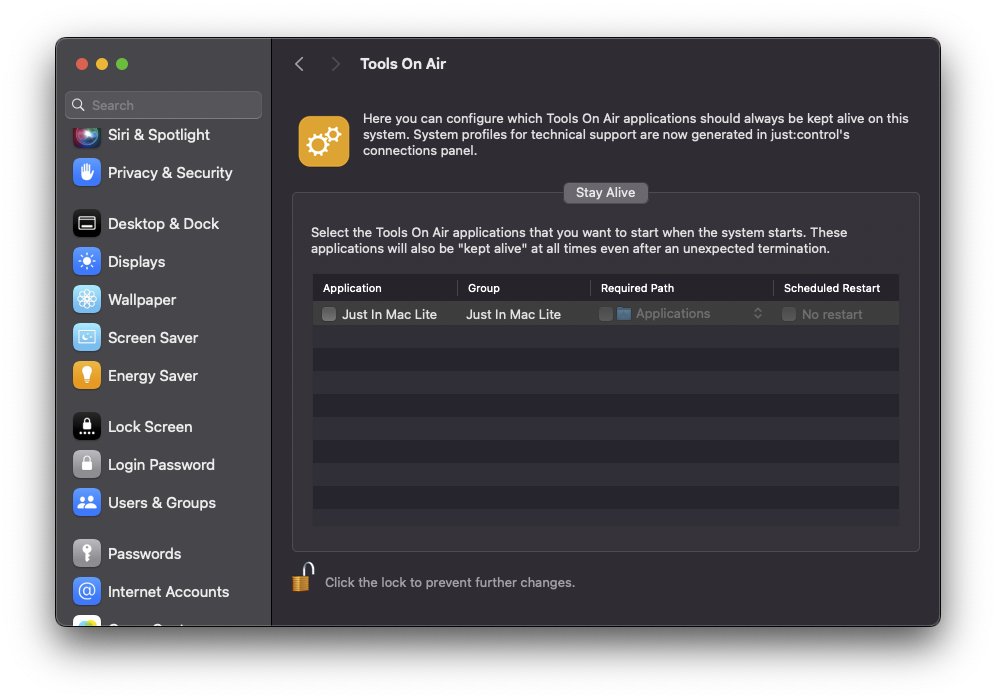Open Users & Groups settings label
Screen dimensions: 996x700
[162, 503]
